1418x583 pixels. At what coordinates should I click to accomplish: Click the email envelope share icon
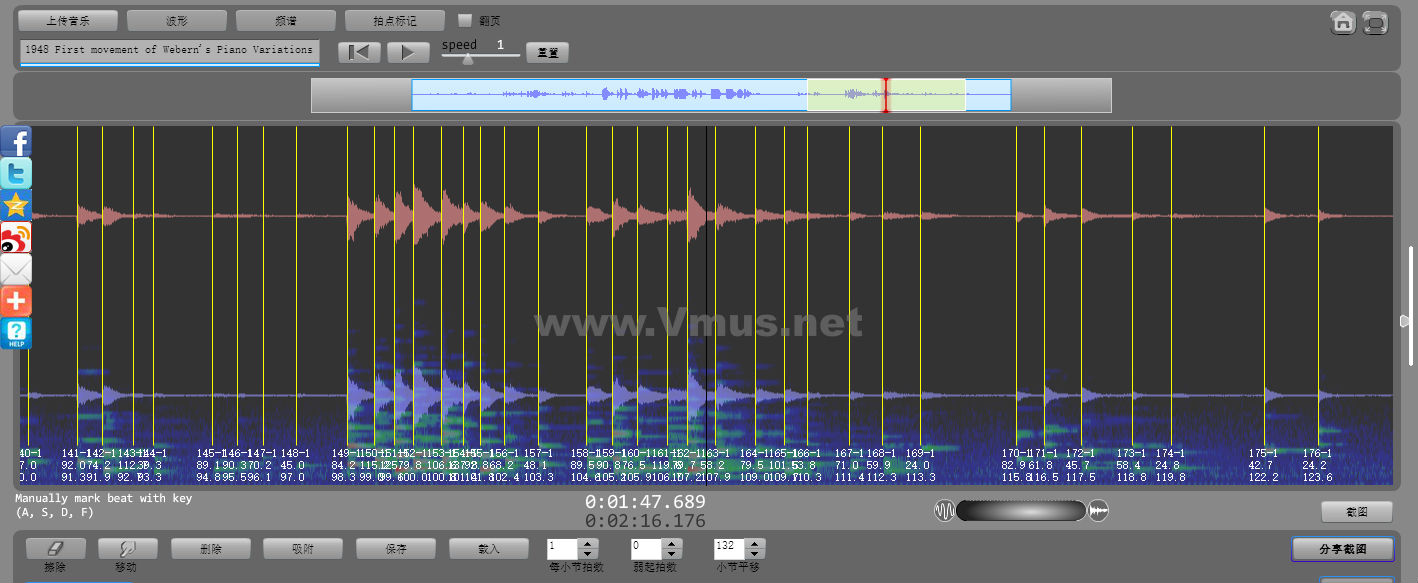coord(16,269)
